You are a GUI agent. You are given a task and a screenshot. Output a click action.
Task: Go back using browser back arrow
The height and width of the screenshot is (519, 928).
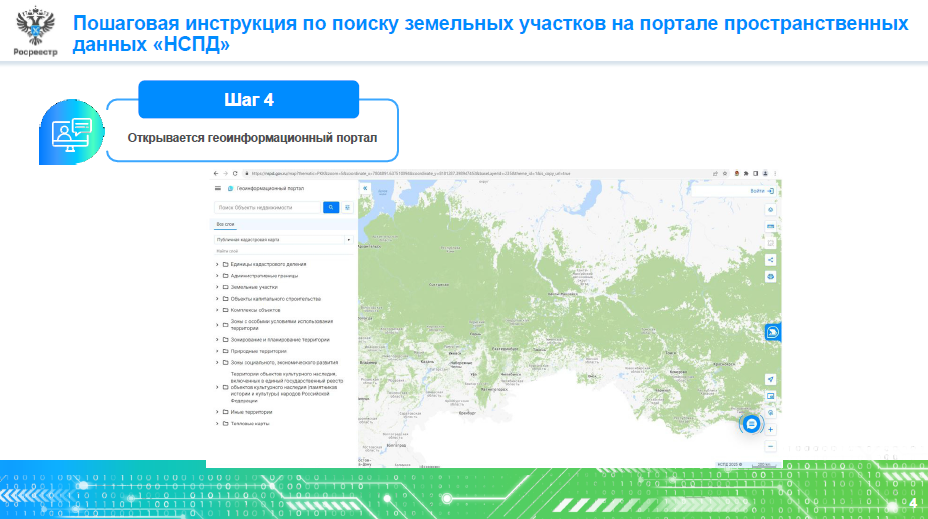(x=216, y=173)
